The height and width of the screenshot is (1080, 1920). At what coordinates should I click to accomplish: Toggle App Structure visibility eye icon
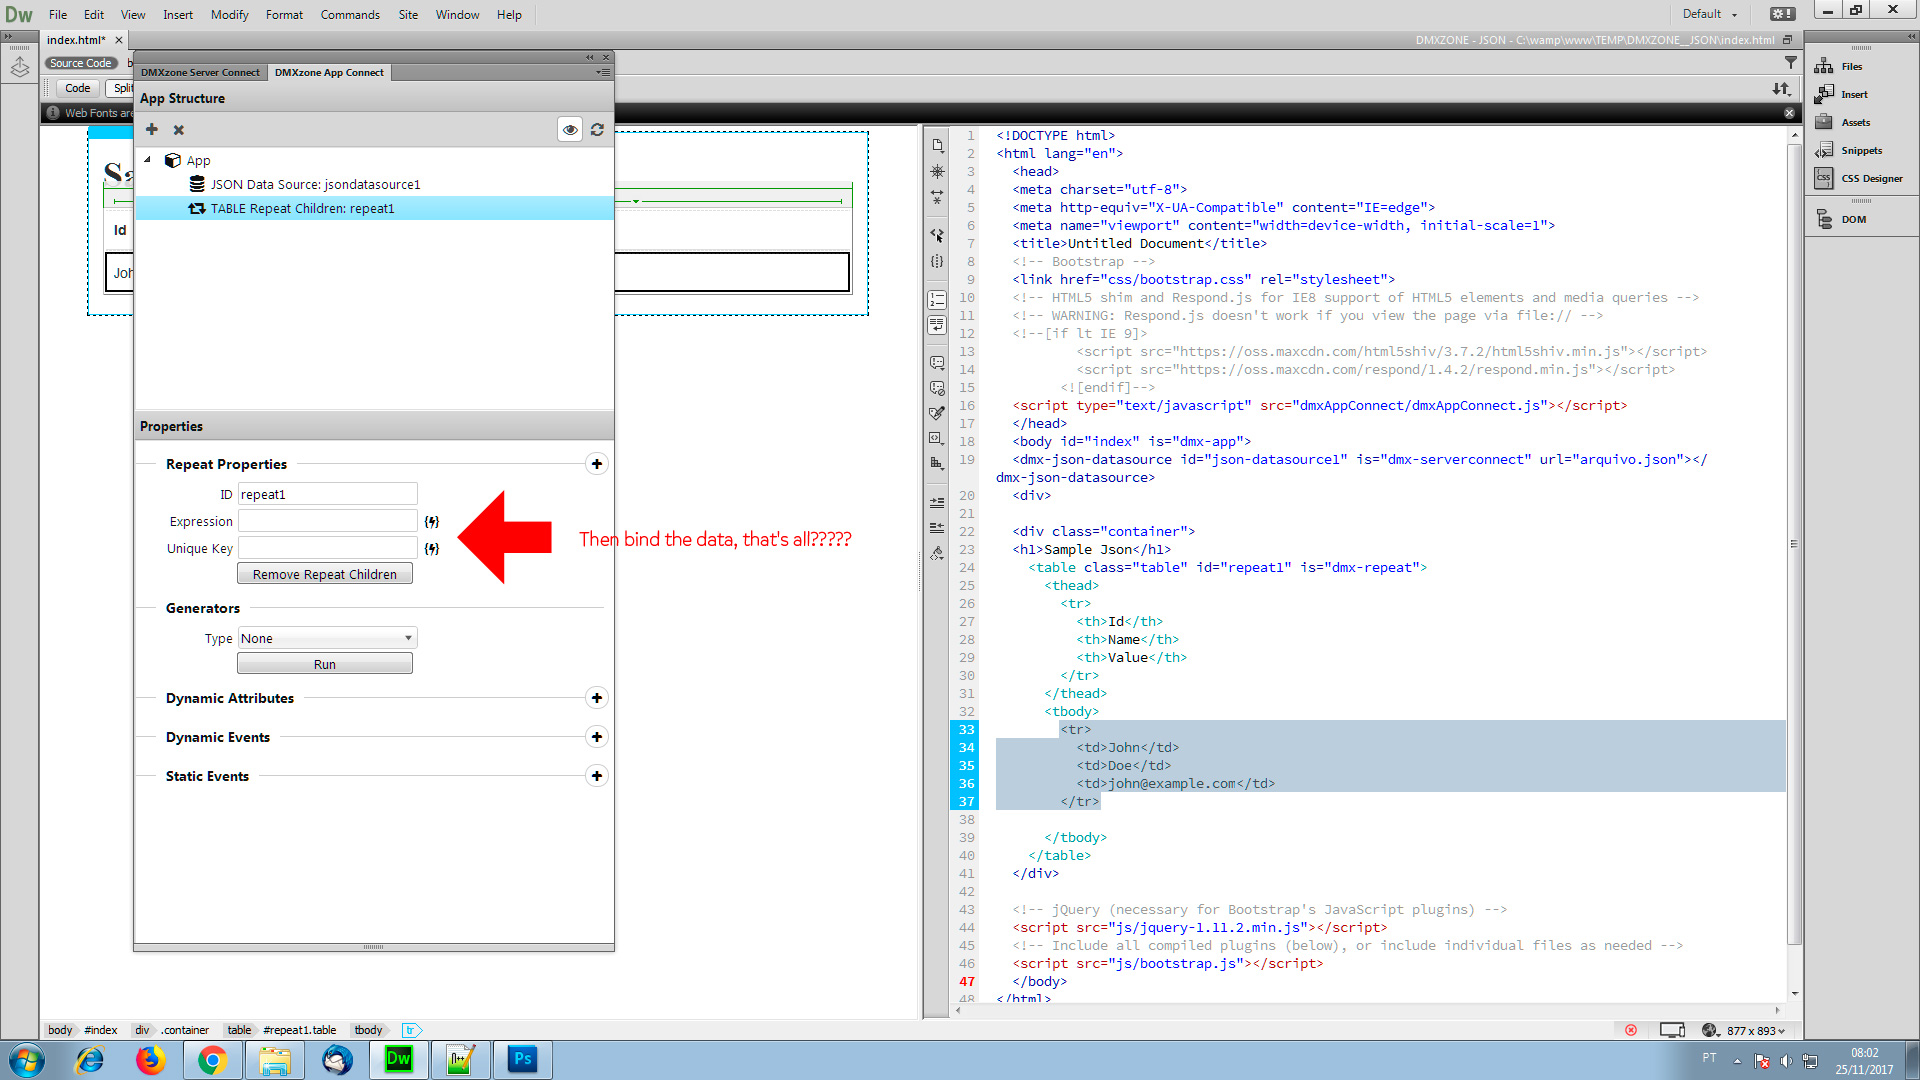[x=570, y=130]
